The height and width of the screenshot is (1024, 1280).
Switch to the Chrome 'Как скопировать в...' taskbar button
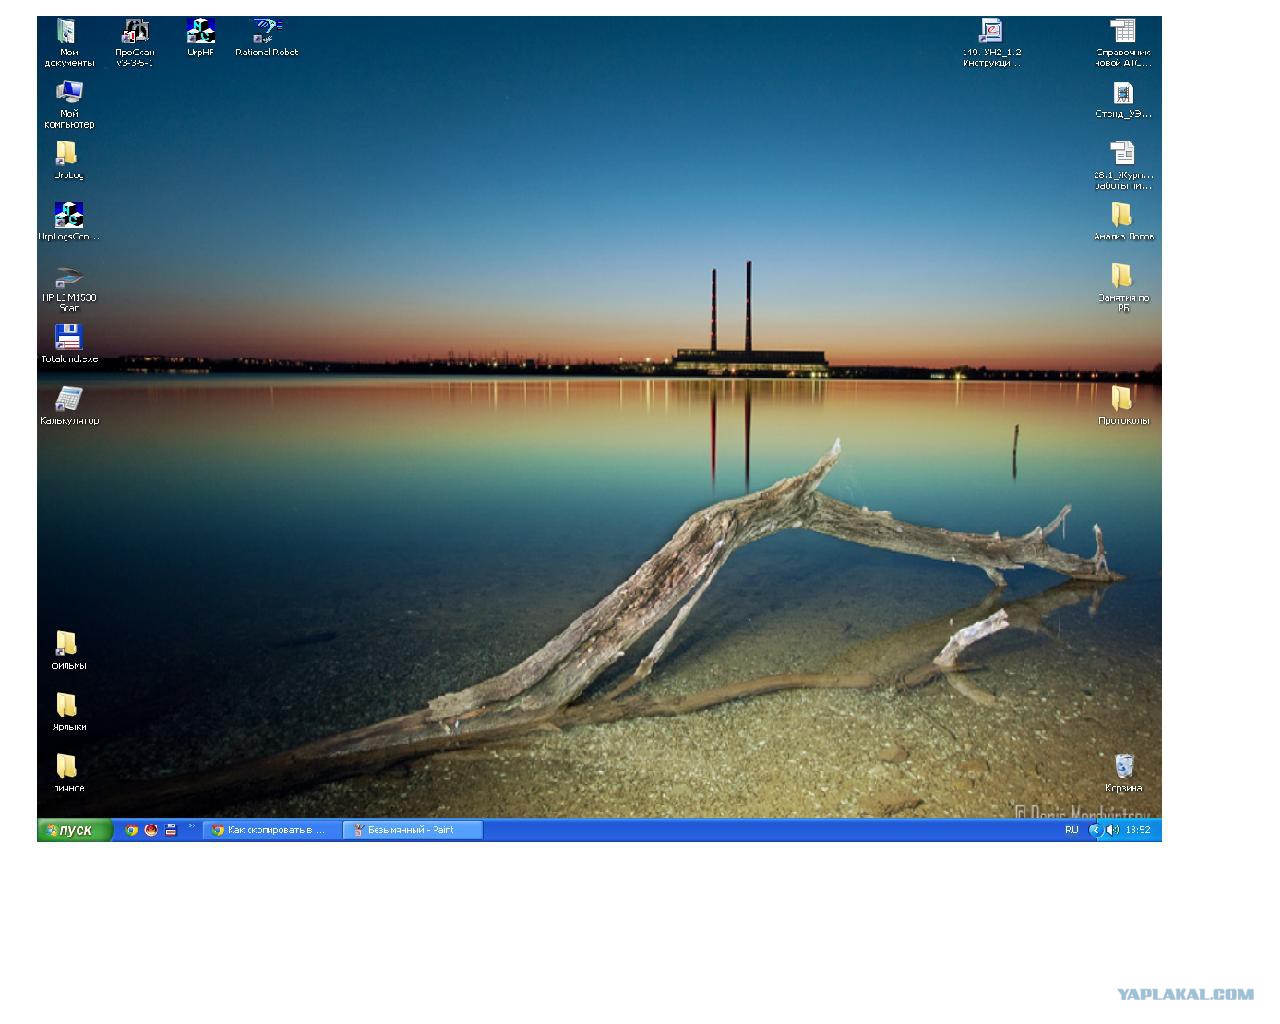click(271, 830)
